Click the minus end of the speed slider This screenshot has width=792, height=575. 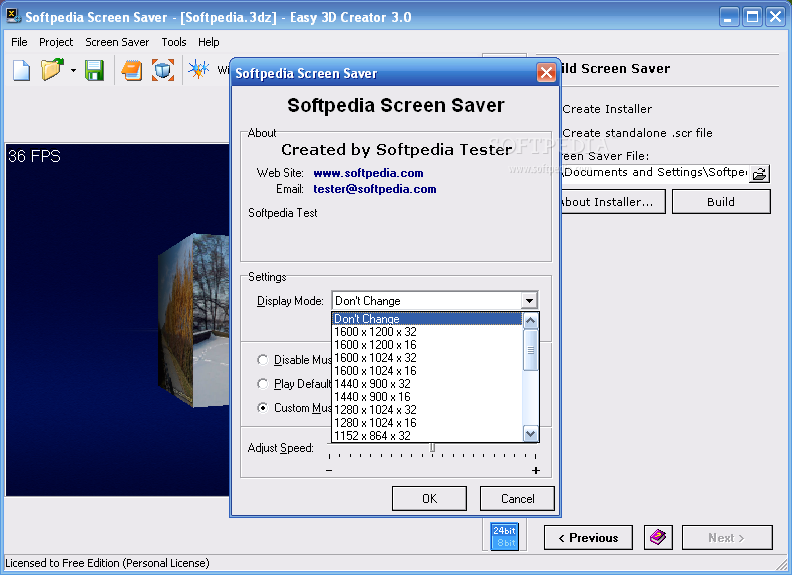(x=329, y=471)
